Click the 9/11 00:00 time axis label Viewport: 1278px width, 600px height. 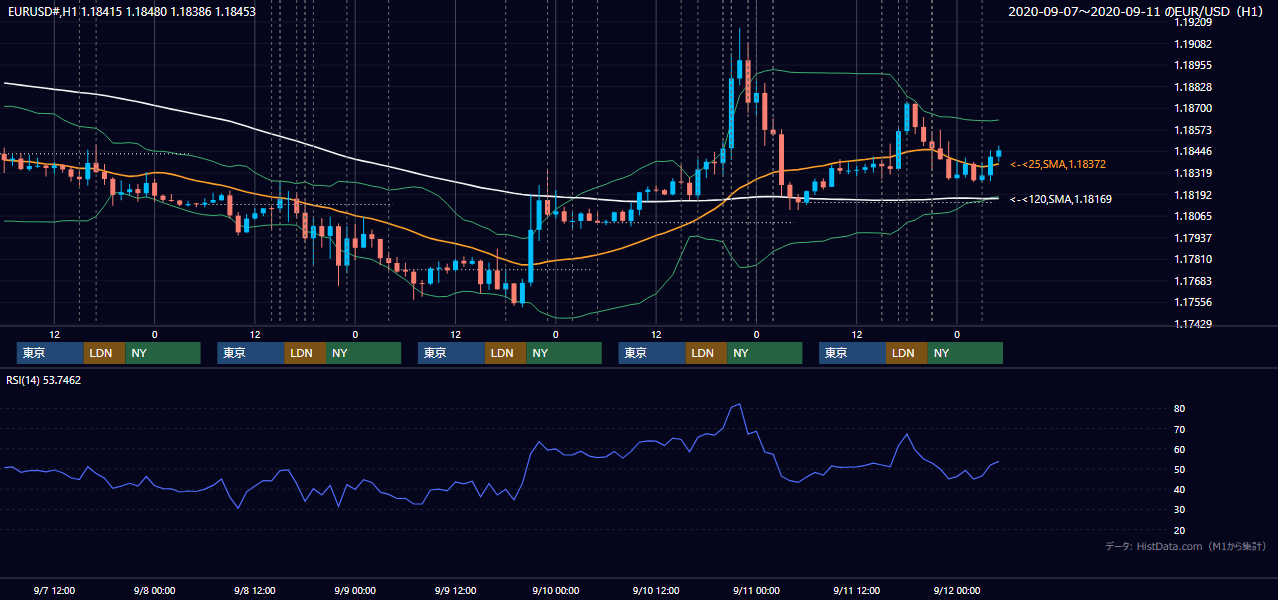pos(756,590)
